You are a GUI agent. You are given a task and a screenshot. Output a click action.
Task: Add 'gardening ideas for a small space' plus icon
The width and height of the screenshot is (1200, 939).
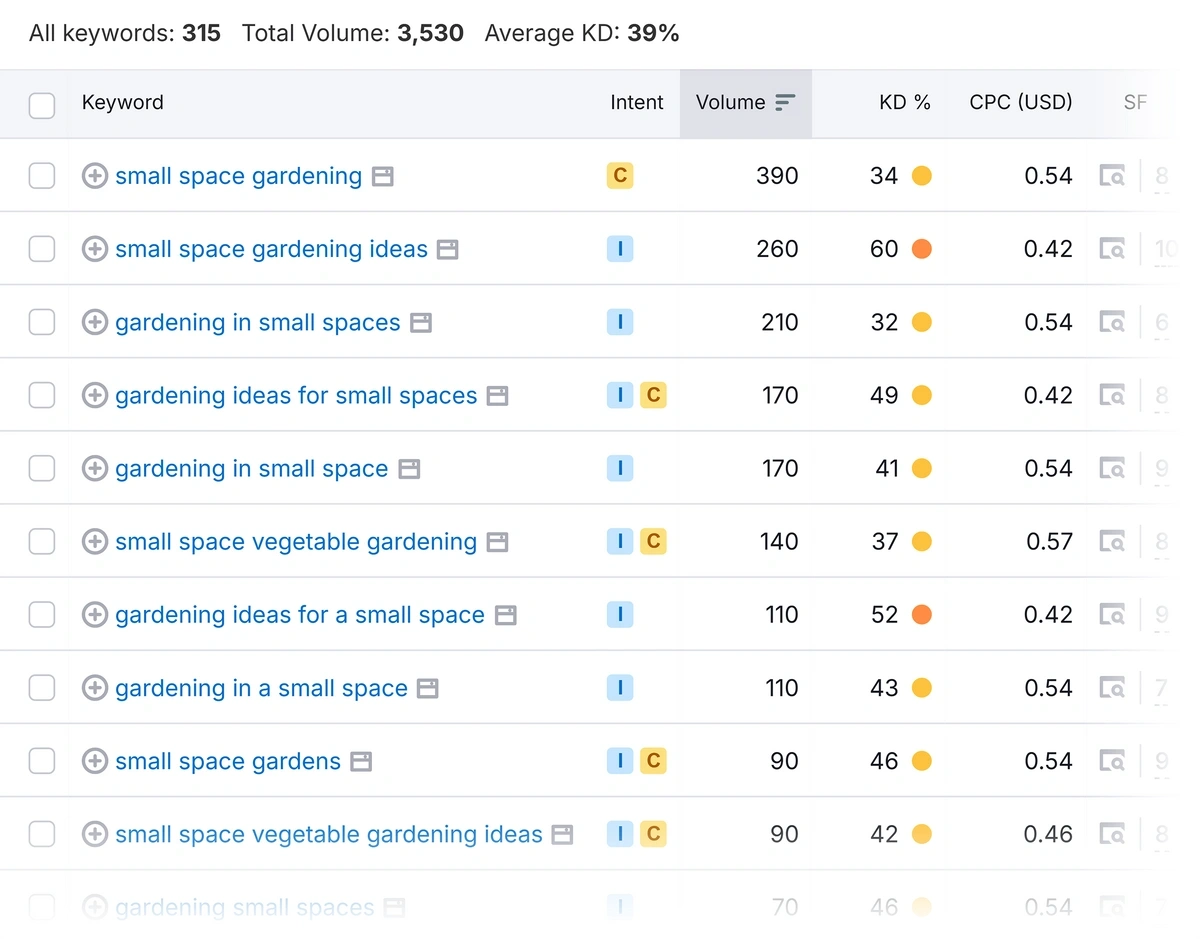tap(94, 614)
